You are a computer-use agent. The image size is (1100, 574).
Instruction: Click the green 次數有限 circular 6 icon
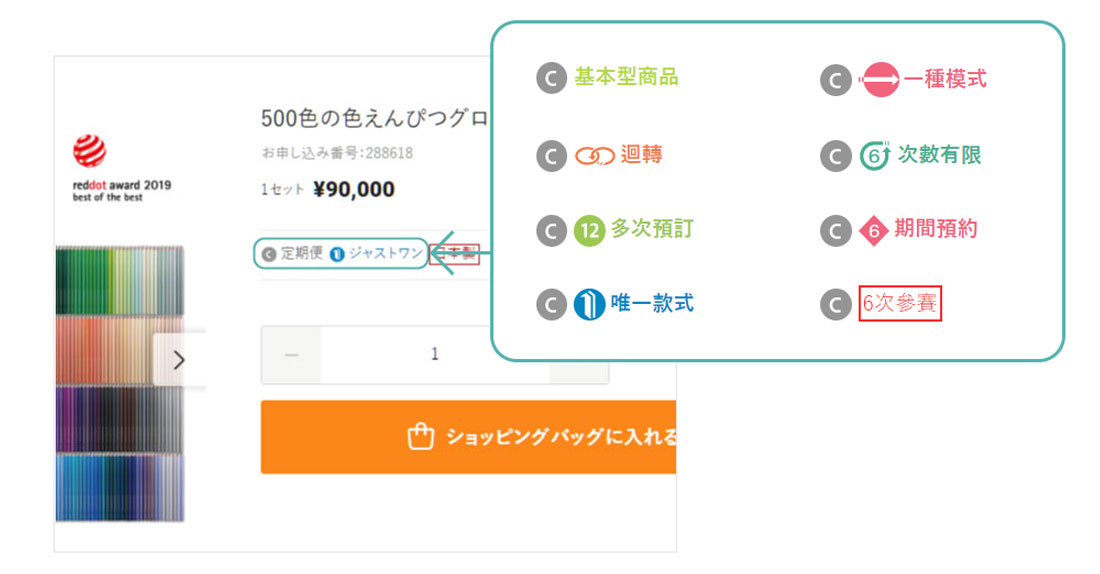(x=875, y=156)
